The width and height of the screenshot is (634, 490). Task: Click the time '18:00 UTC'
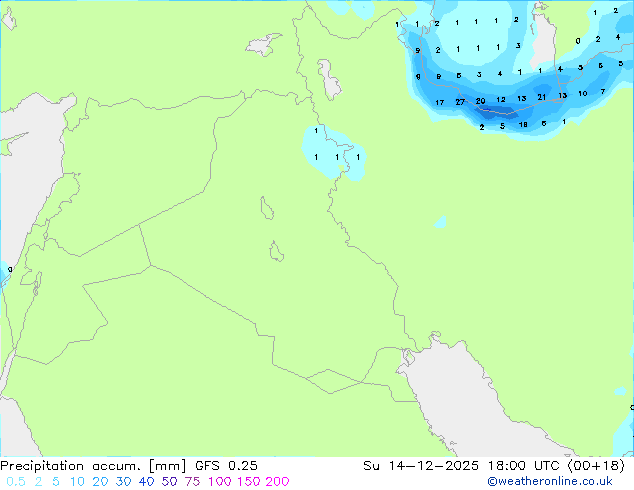pyautogui.click(x=524, y=466)
